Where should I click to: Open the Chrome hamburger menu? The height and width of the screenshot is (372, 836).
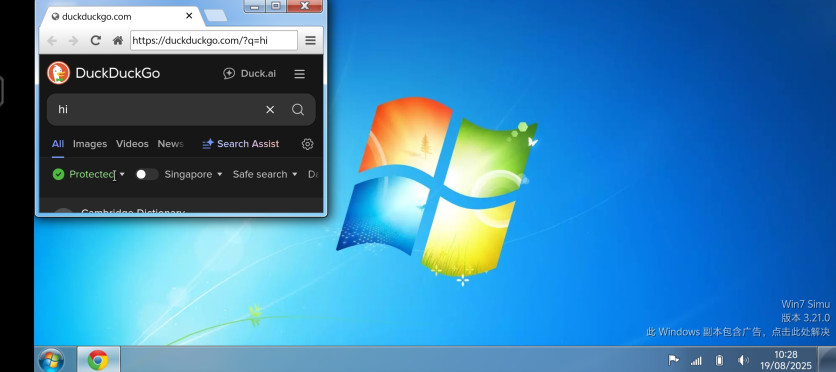point(310,41)
